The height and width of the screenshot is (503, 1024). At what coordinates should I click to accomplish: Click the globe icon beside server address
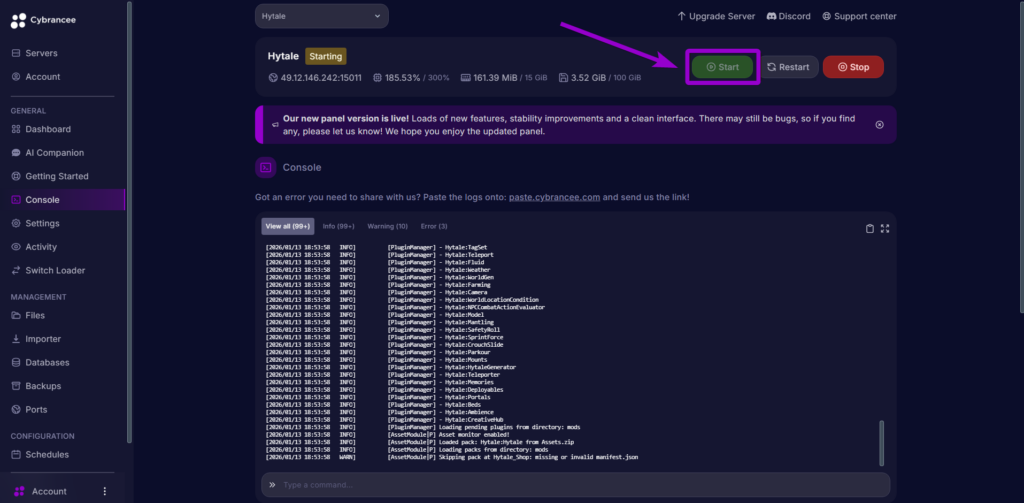(273, 77)
